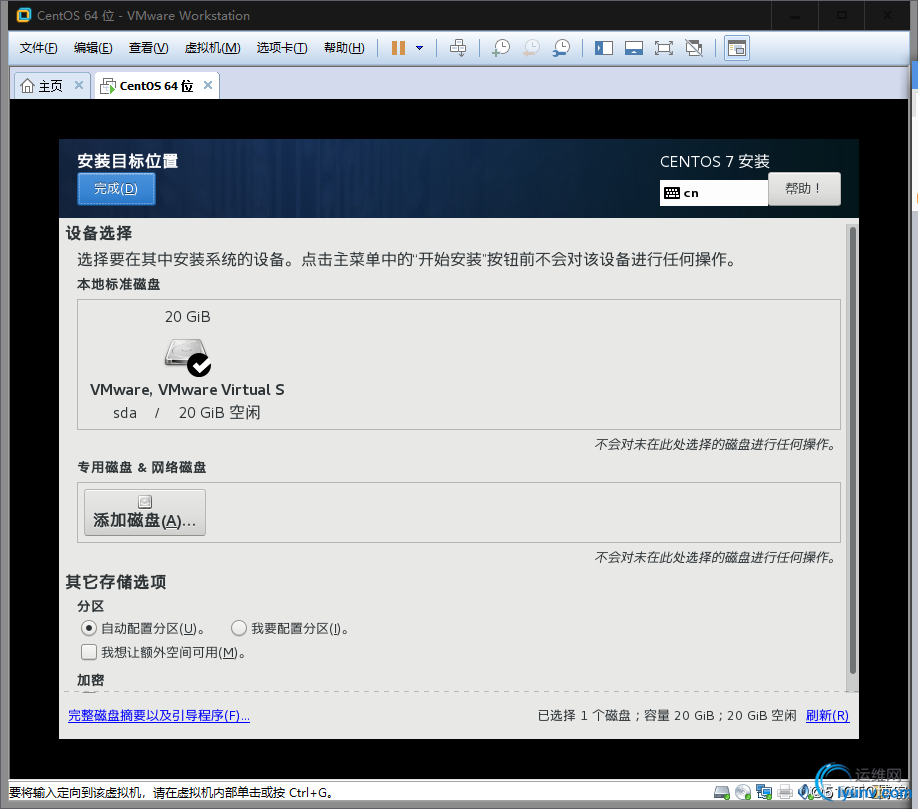Open the 选项卡(T) menu
This screenshot has height=809, width=918.
pos(282,48)
